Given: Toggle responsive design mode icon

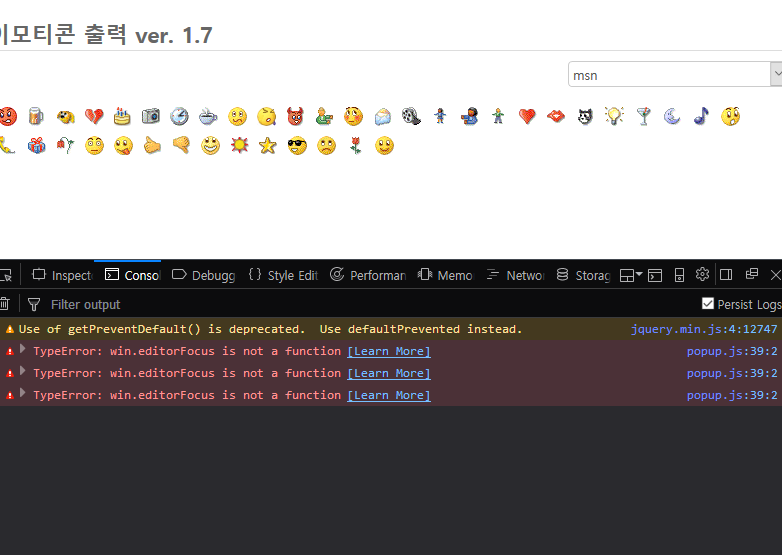Looking at the screenshot, I should pos(679,275).
